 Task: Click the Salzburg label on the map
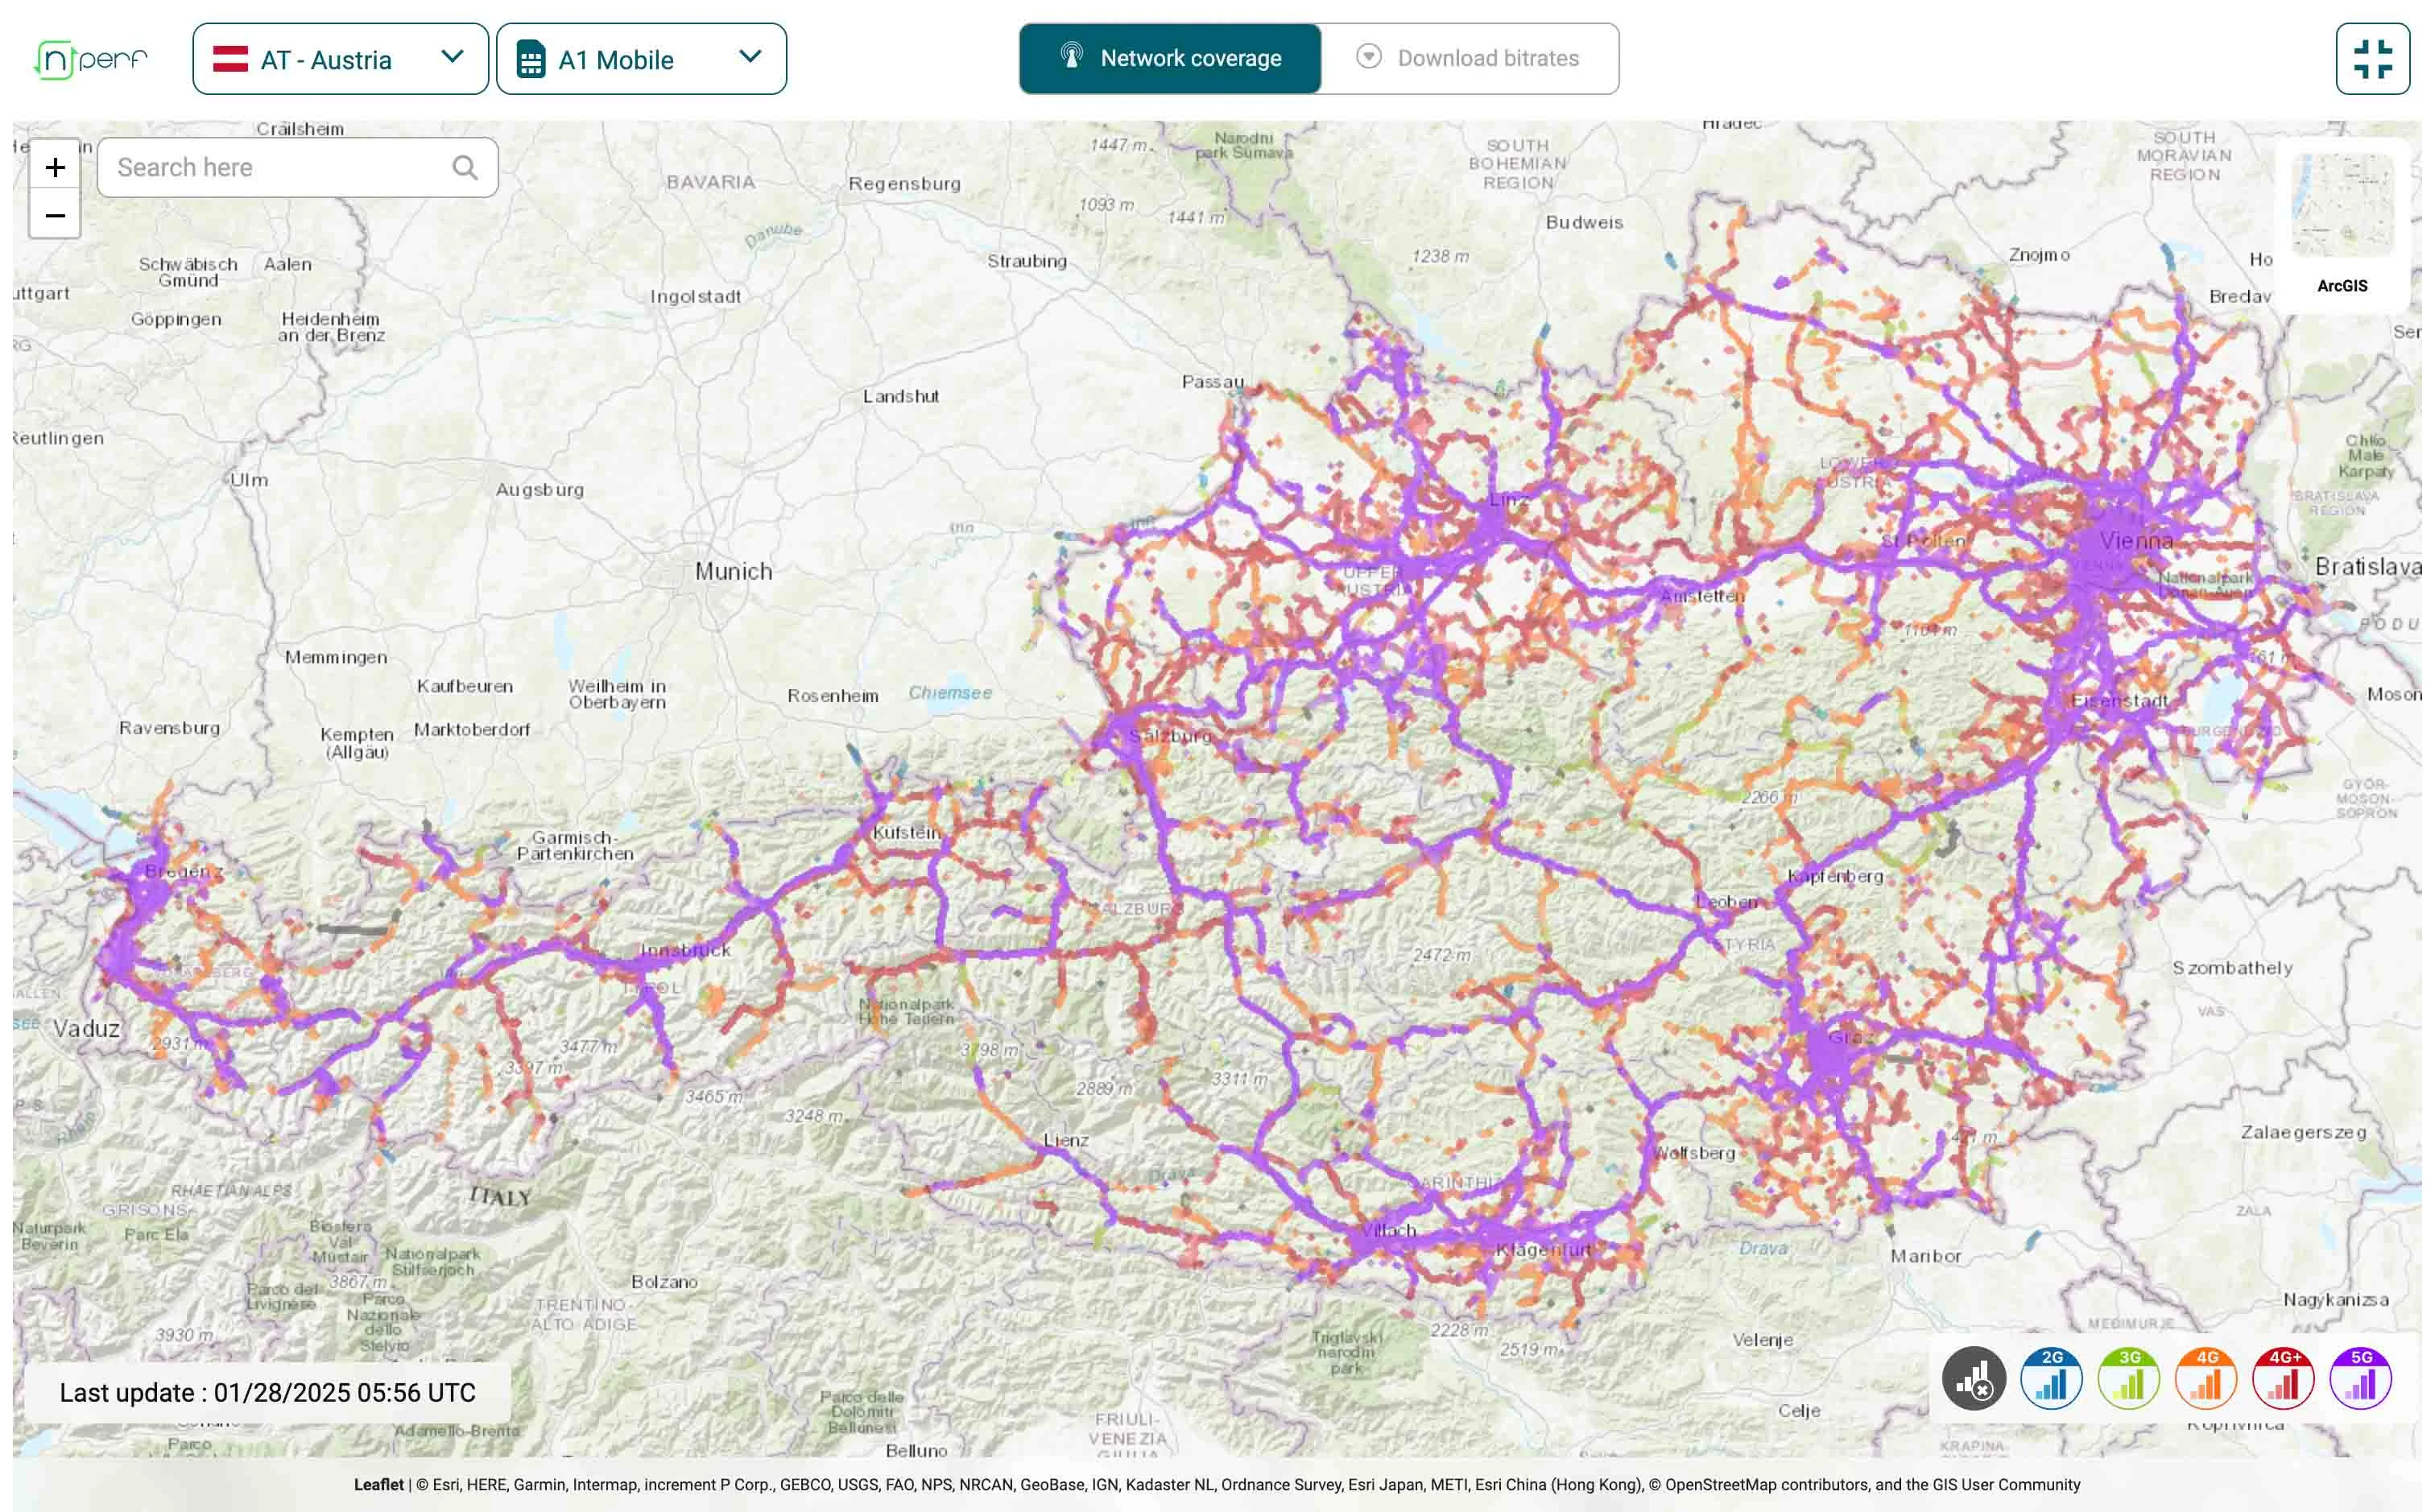[x=1170, y=736]
